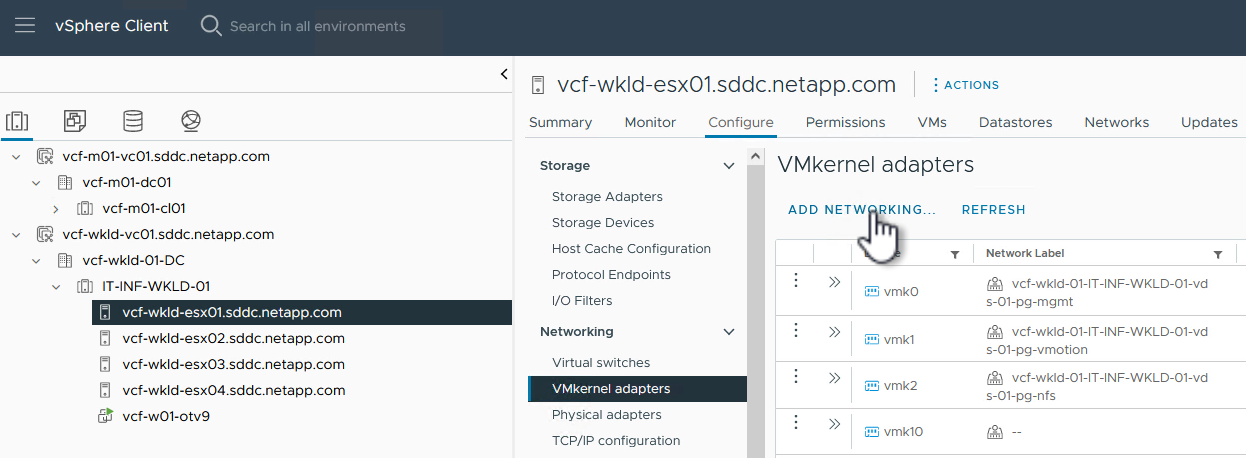Expand the vmk1 row details
The image size is (1246, 458).
tap(835, 330)
